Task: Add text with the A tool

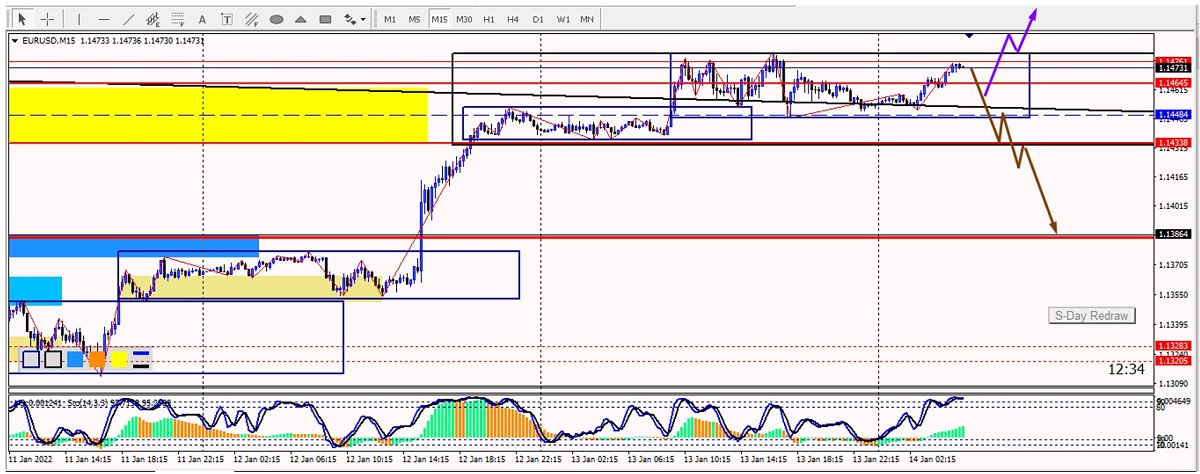Action: [x=203, y=19]
